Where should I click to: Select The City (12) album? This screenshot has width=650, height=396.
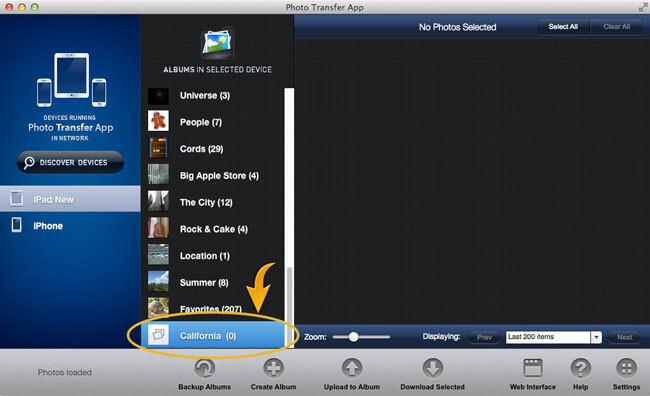(213, 202)
